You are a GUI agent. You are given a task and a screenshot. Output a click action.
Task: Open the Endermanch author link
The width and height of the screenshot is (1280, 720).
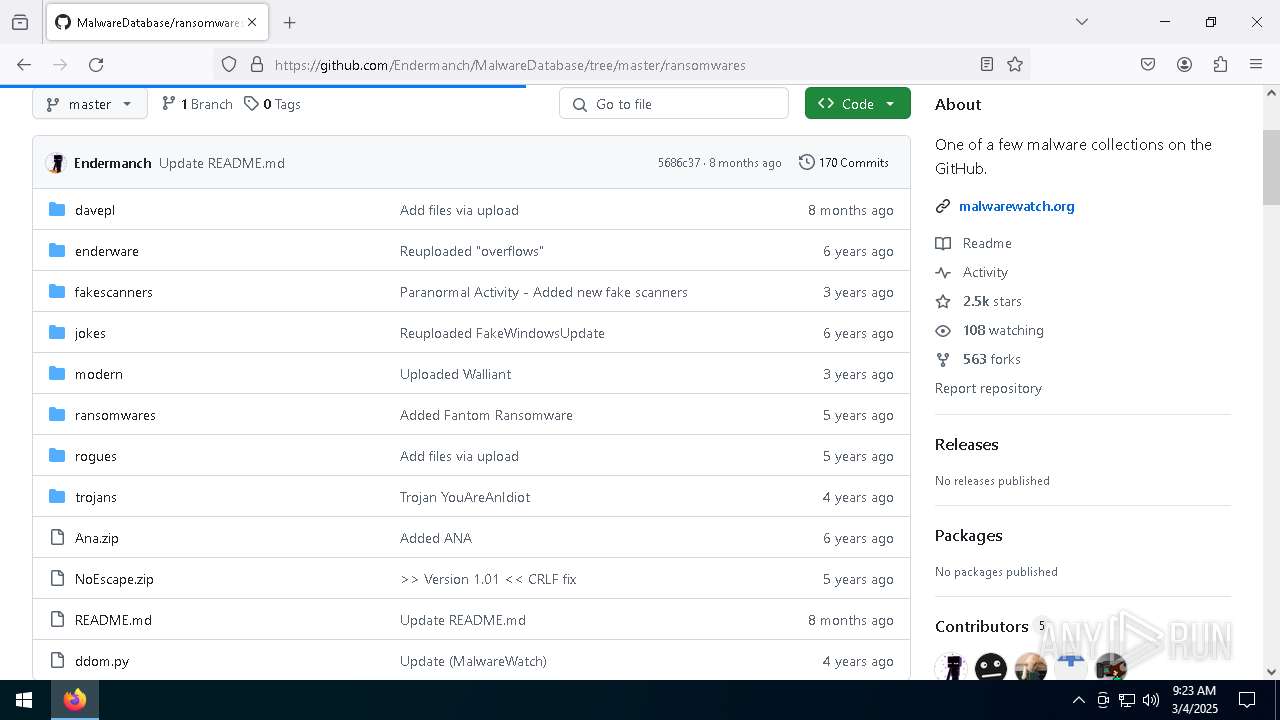point(113,163)
